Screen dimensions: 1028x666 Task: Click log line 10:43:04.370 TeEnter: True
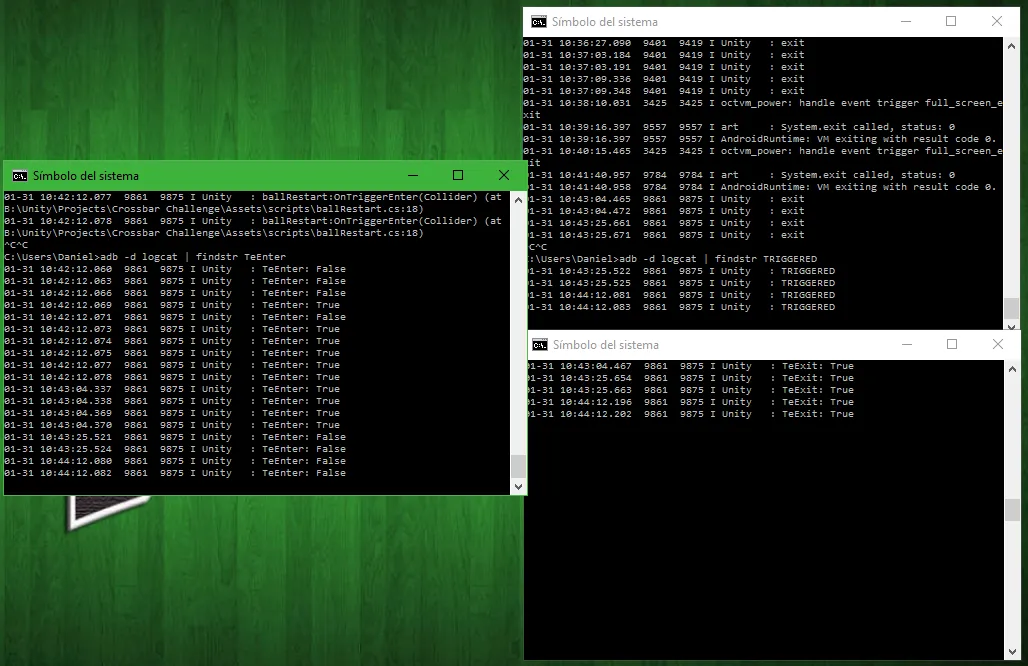[x=172, y=425]
